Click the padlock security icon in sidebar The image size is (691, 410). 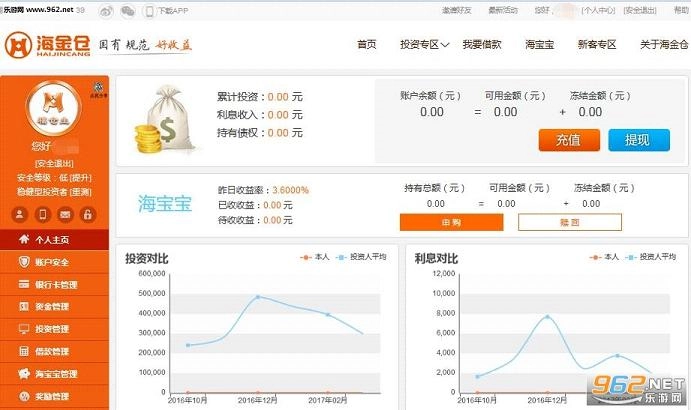[x=88, y=214]
